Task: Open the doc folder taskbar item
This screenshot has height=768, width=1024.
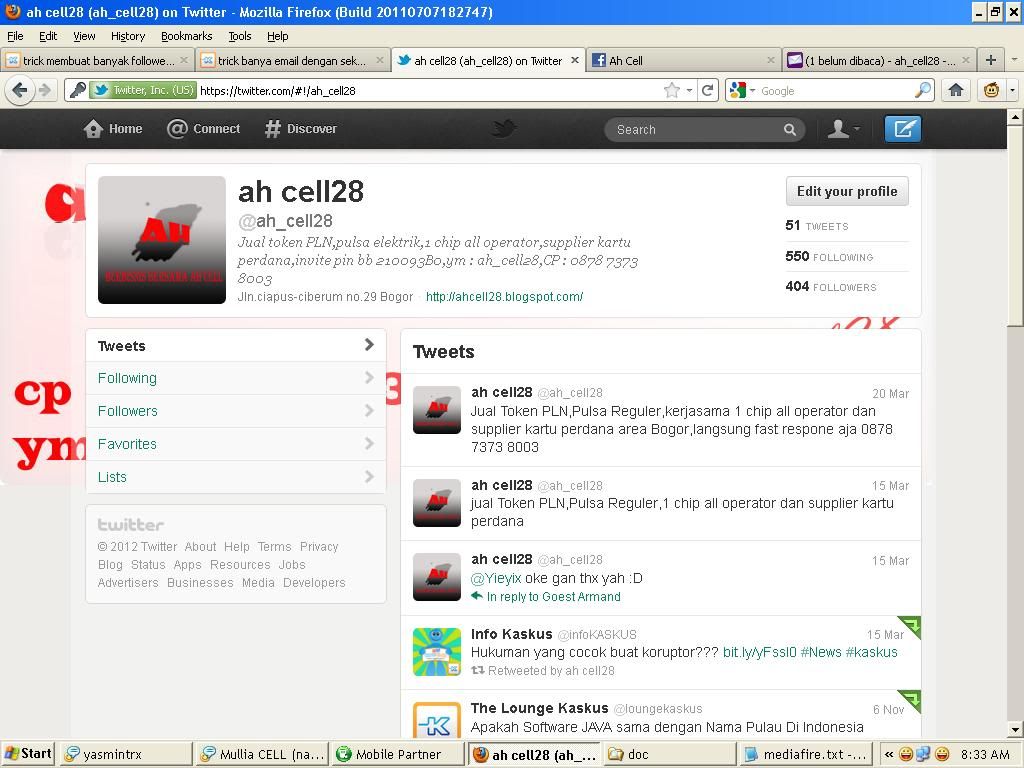Action: click(669, 754)
